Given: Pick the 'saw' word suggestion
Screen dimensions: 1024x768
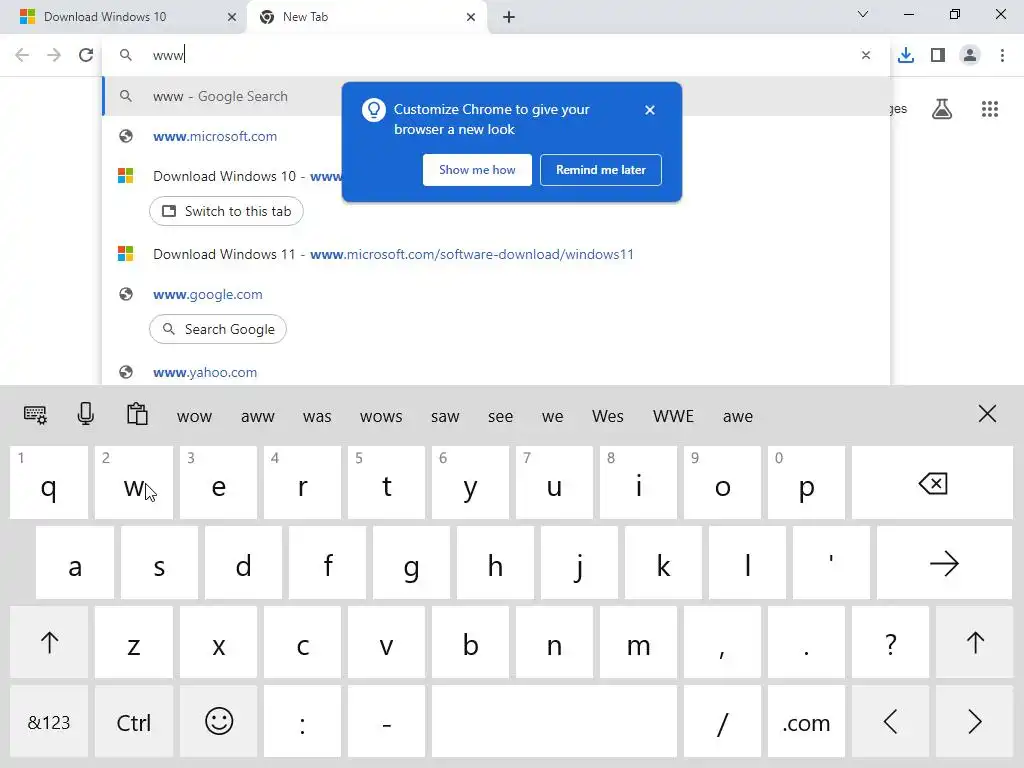Looking at the screenshot, I should (445, 416).
